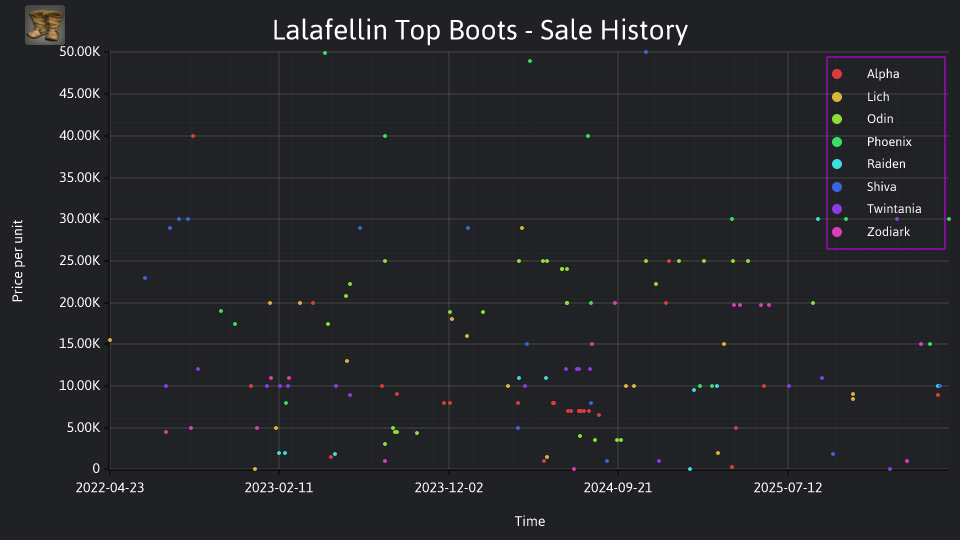Click the purple Twintania legend marker

837,209
